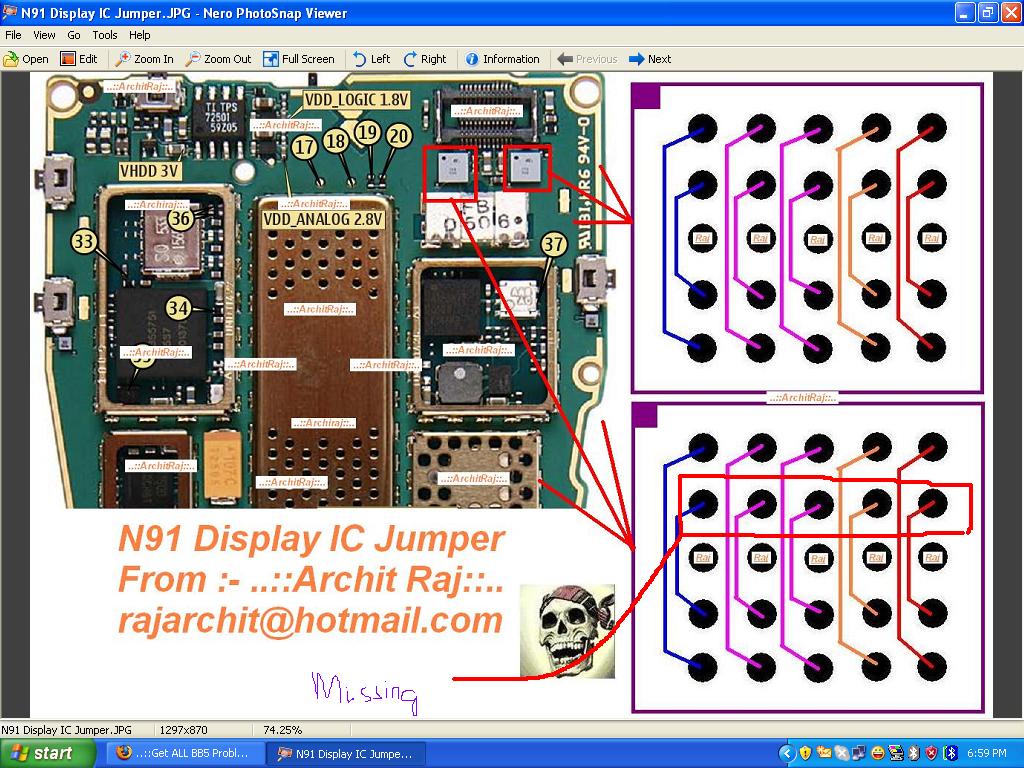
Task: Click the mail envelope tray icon
Action: pos(824,754)
